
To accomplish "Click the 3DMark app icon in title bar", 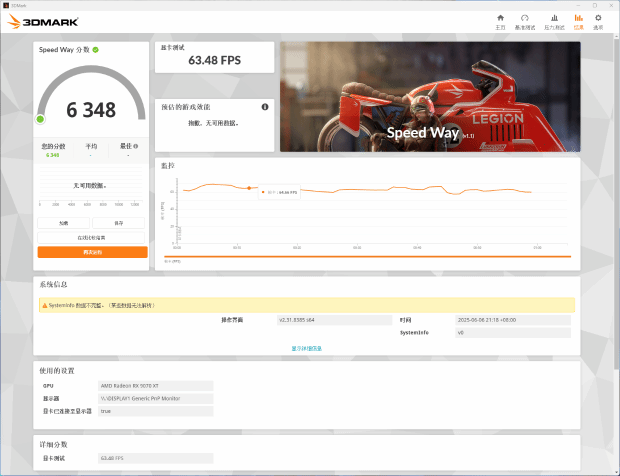I will [6, 5].
